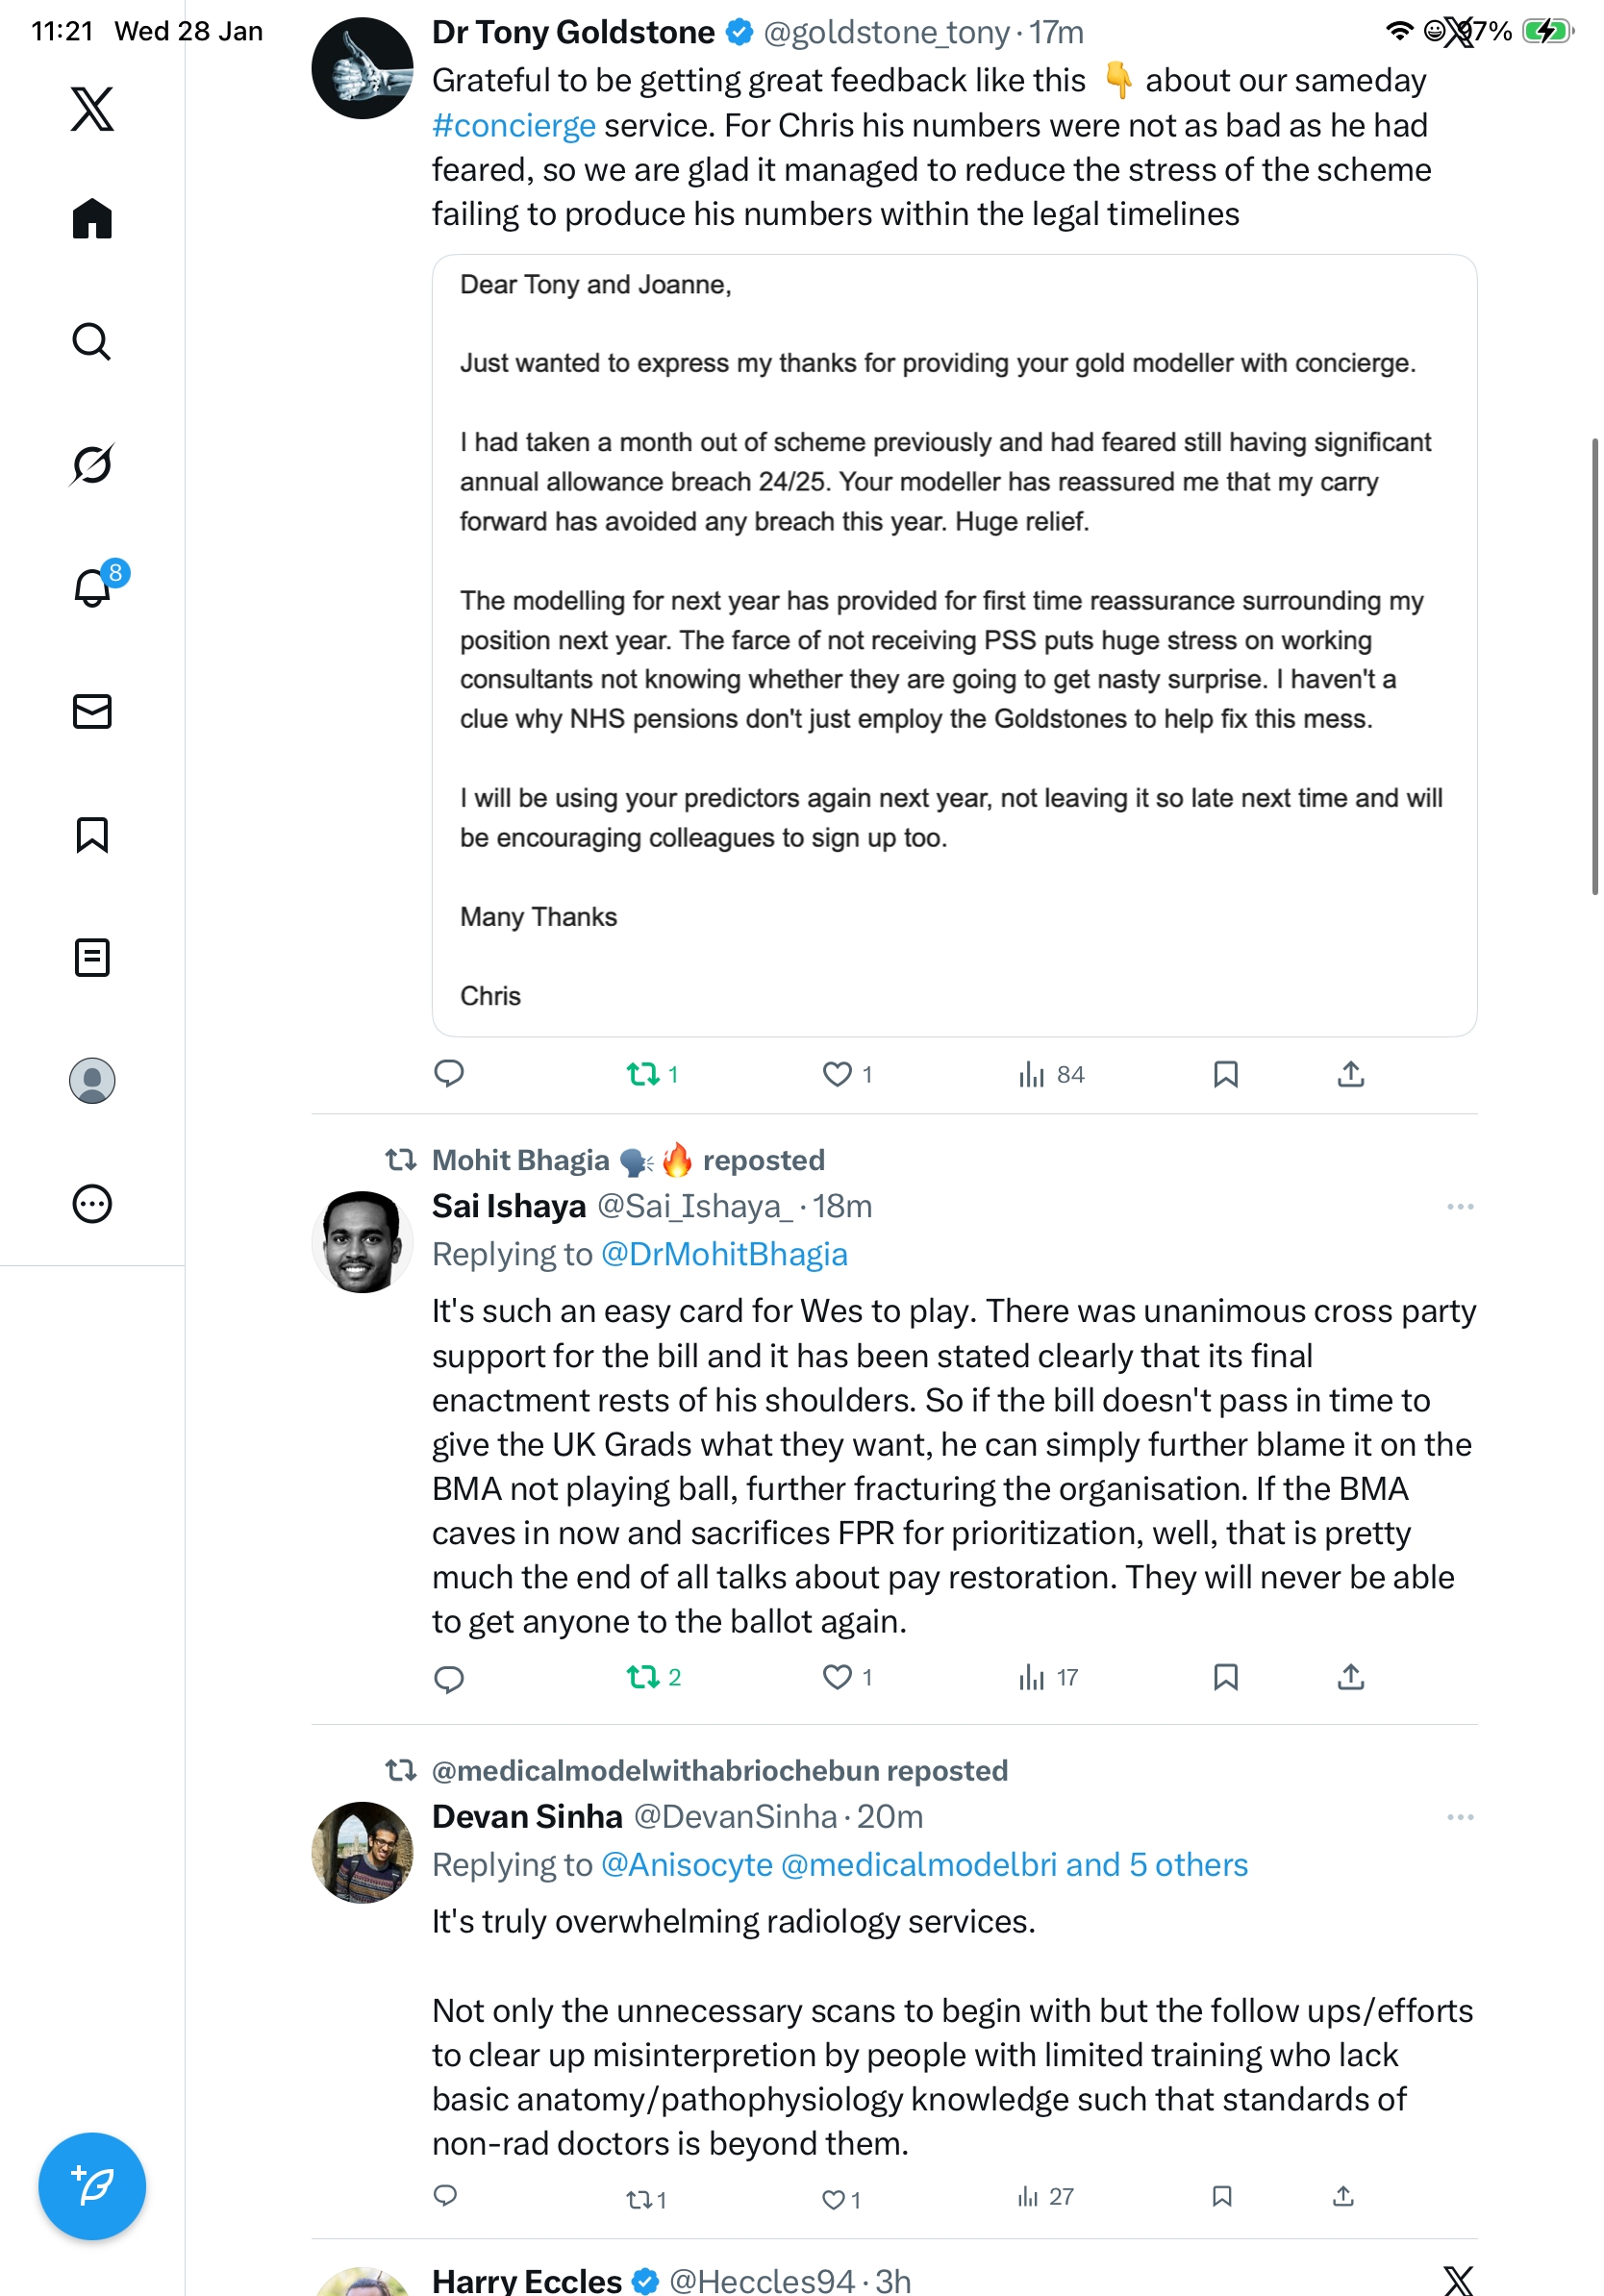Image resolution: width=1604 pixels, height=2296 pixels.
Task: Open the #concierge hashtag link
Action: coord(514,126)
